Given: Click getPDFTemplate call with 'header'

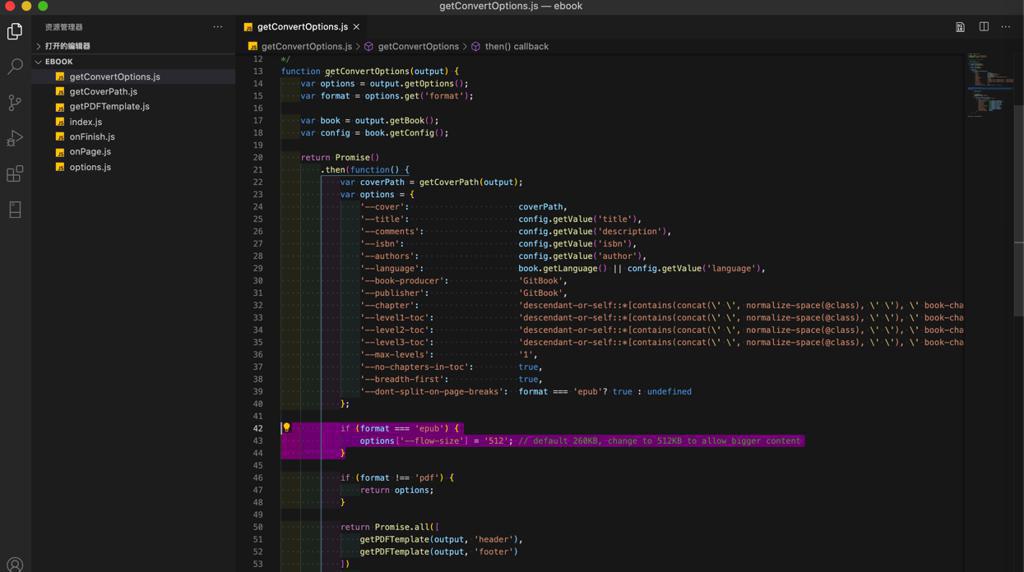Looking at the screenshot, I should click(x=440, y=539).
